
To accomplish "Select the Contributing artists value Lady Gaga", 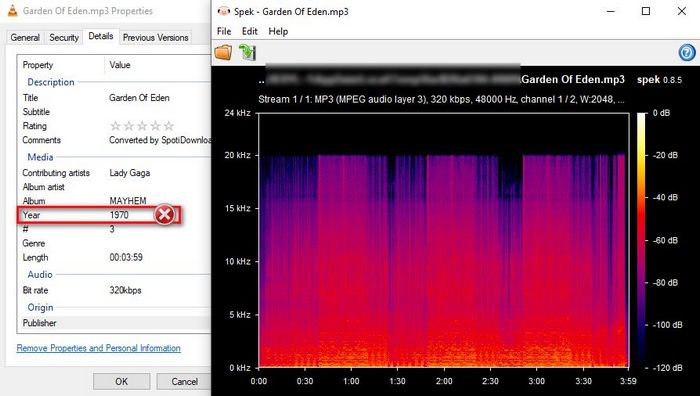I will [x=129, y=173].
